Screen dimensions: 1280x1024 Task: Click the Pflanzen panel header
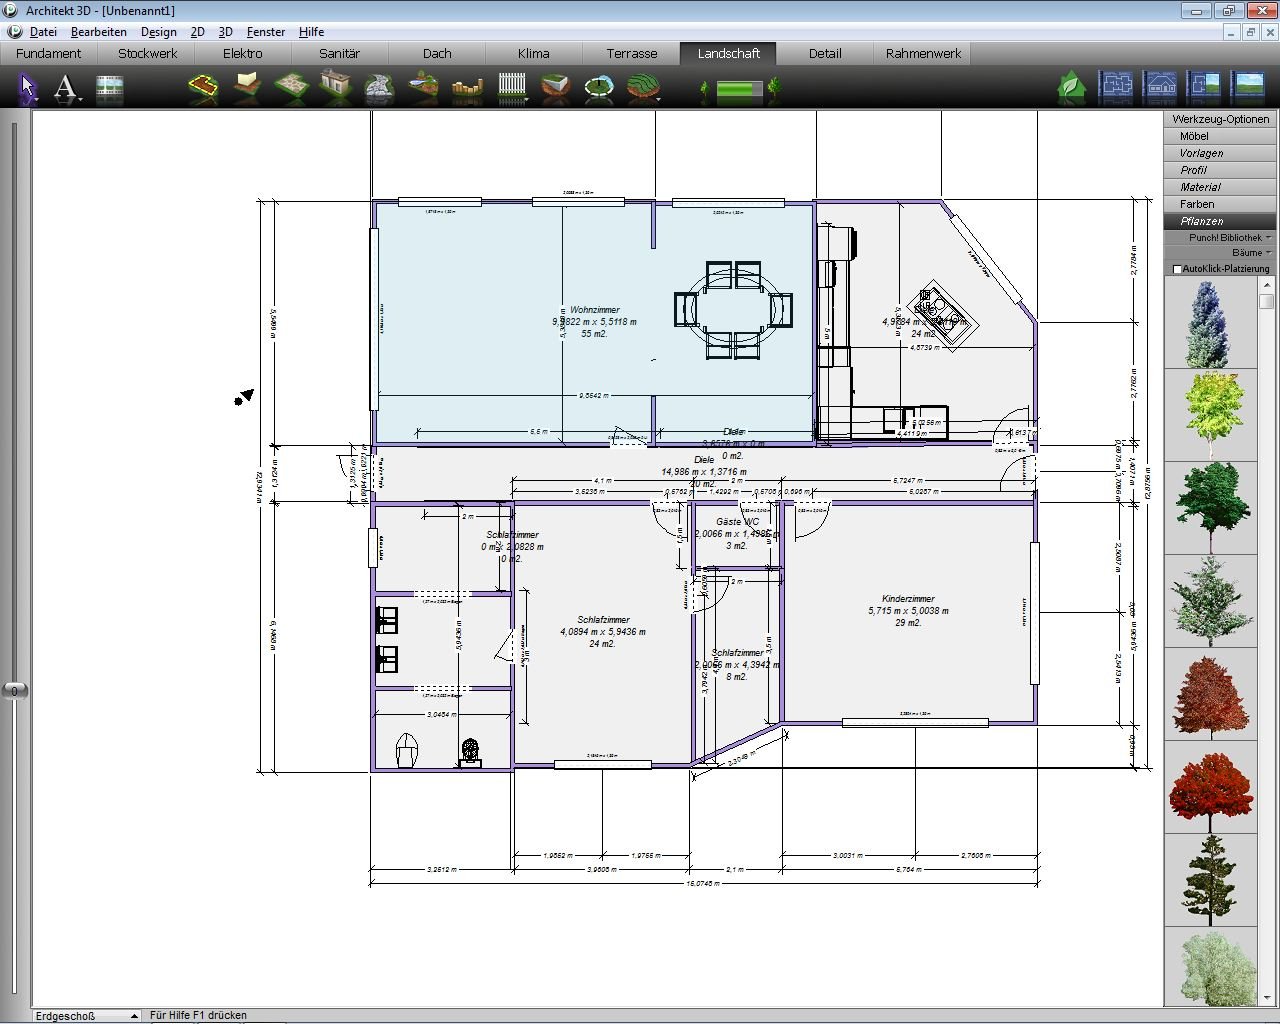1220,221
